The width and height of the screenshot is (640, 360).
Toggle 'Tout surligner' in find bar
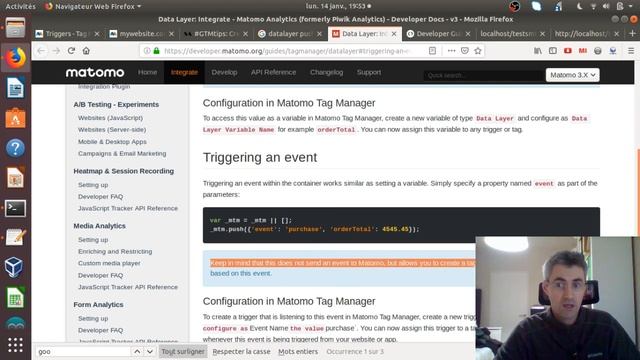click(x=183, y=351)
